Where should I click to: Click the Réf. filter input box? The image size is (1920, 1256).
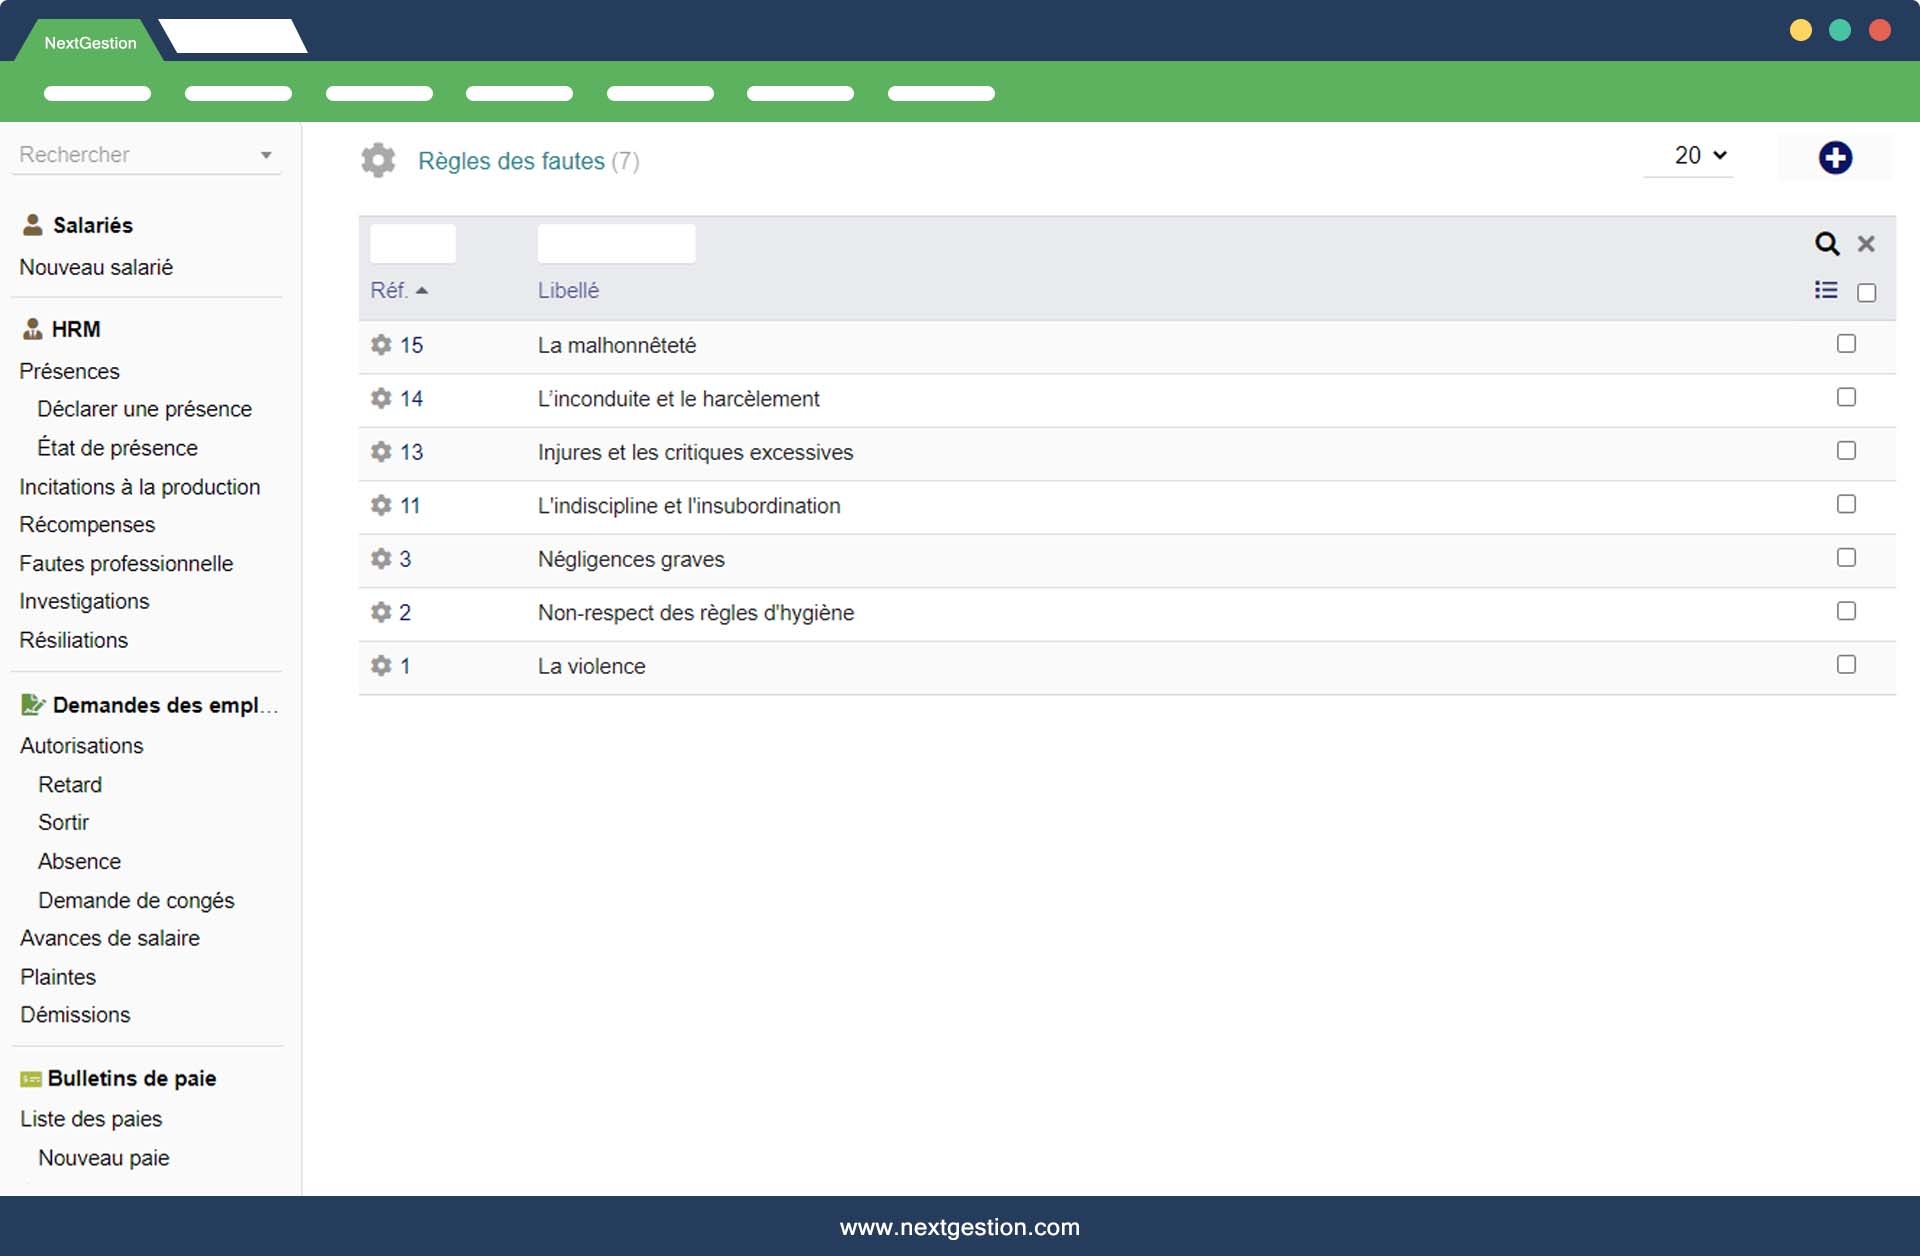pyautogui.click(x=412, y=243)
